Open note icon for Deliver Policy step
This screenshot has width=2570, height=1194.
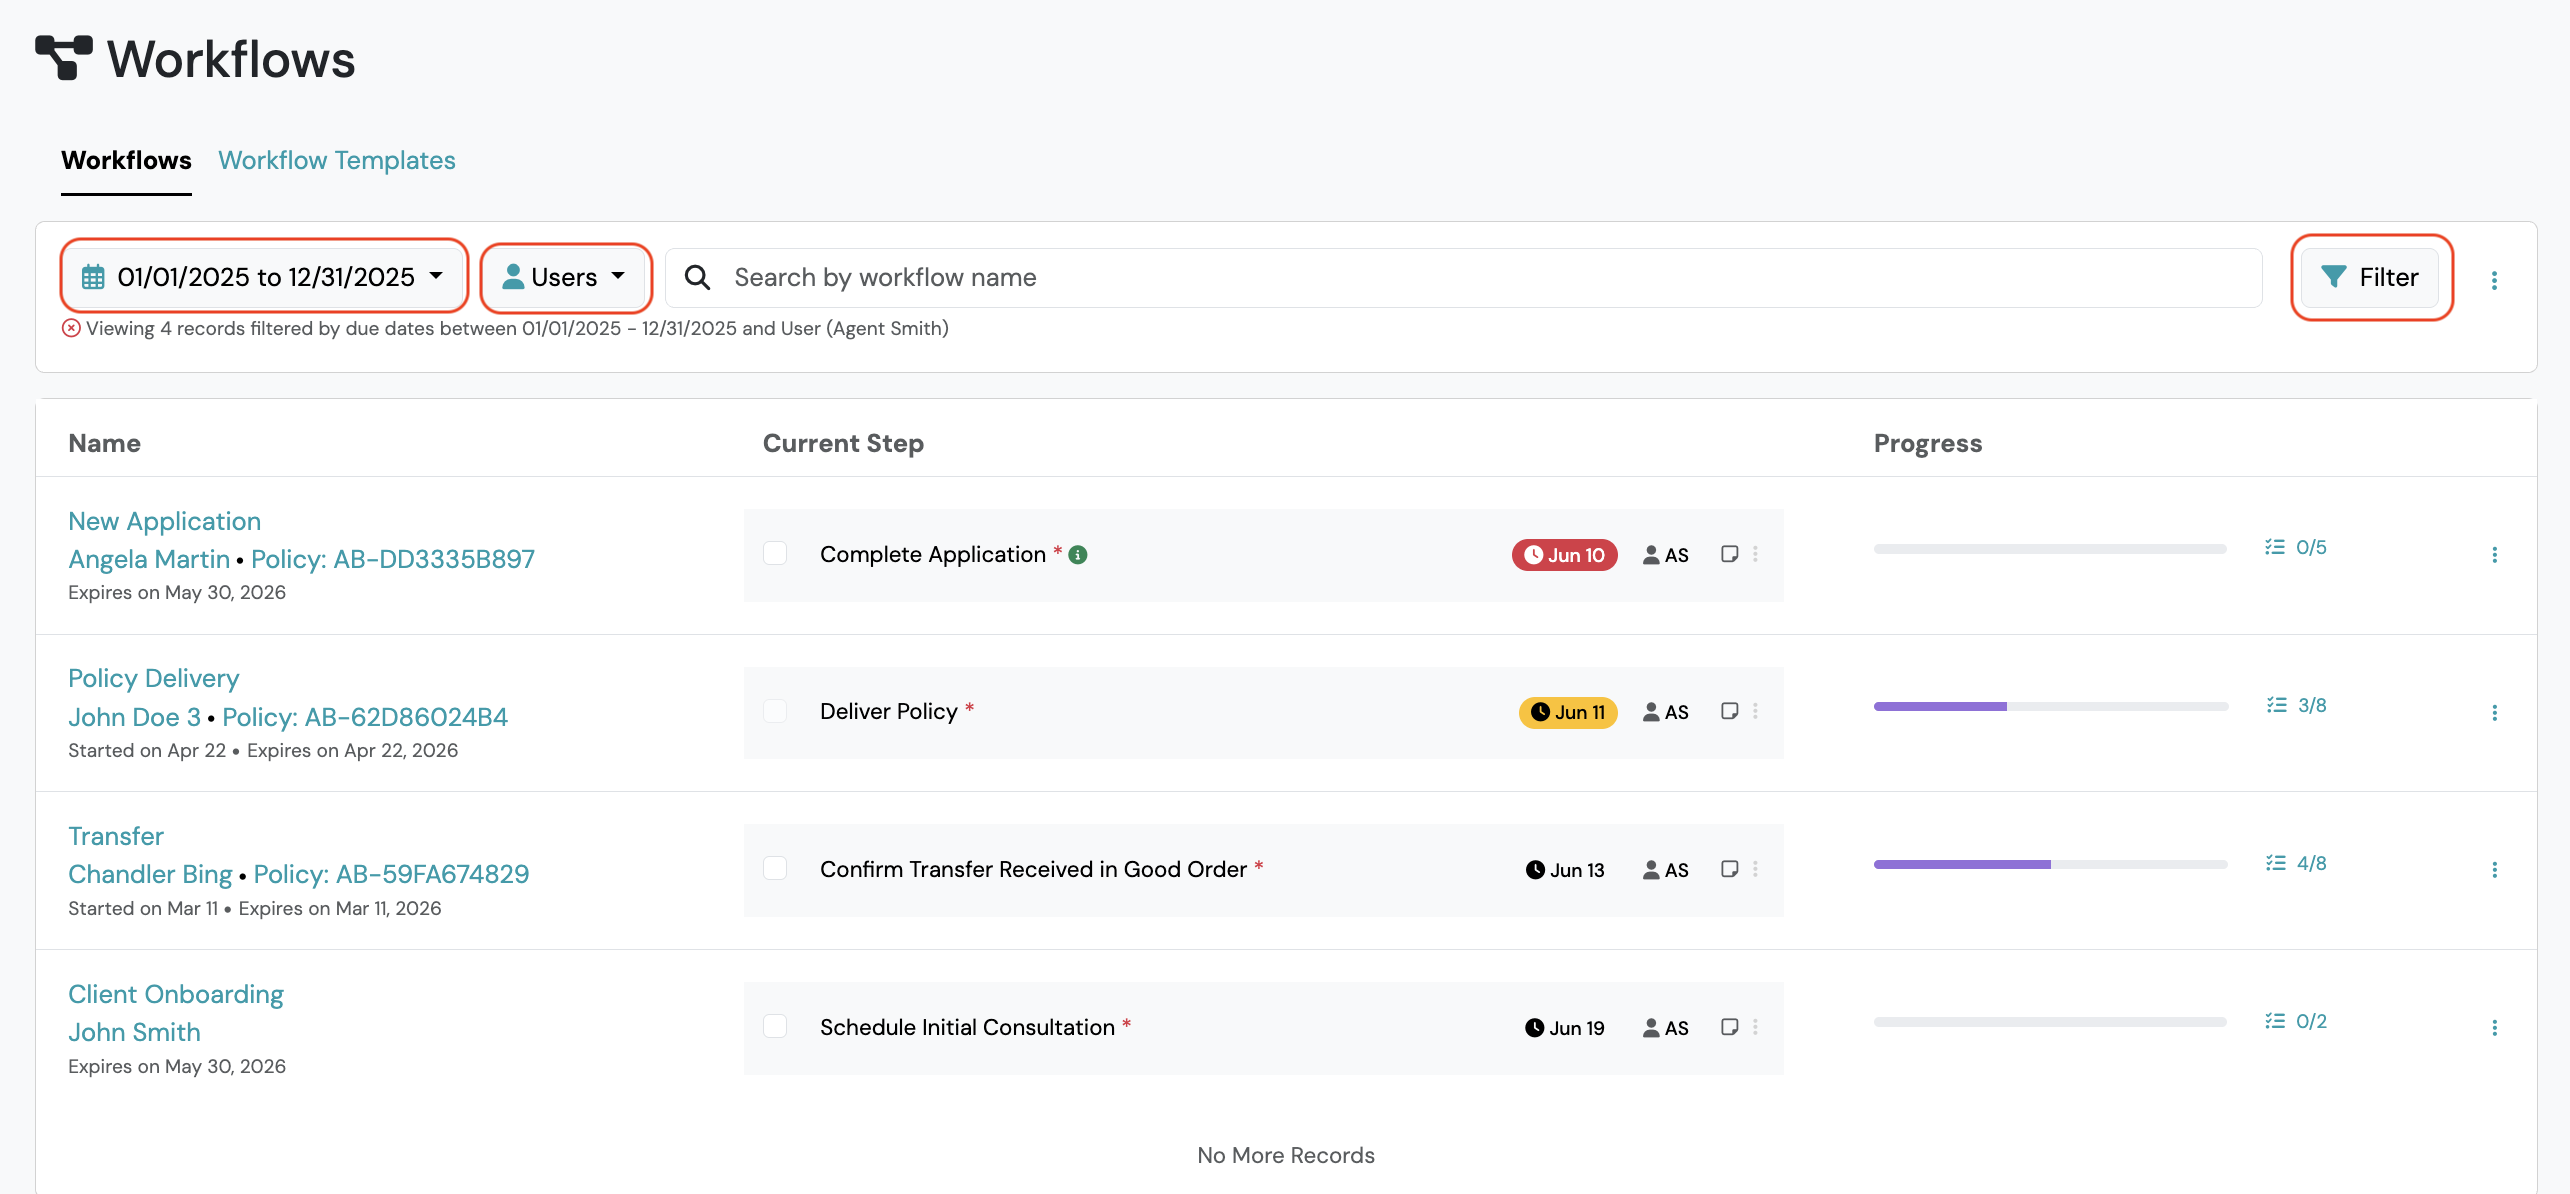pos(1729,711)
